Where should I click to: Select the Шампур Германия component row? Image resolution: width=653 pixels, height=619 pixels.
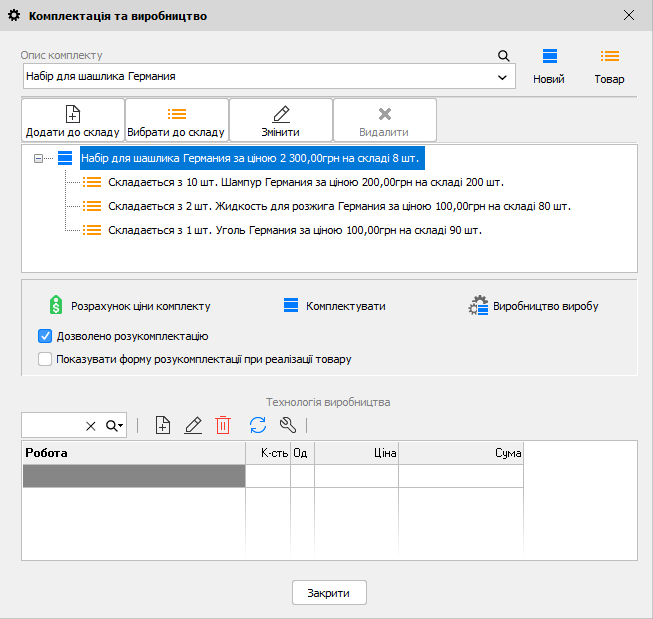click(304, 182)
